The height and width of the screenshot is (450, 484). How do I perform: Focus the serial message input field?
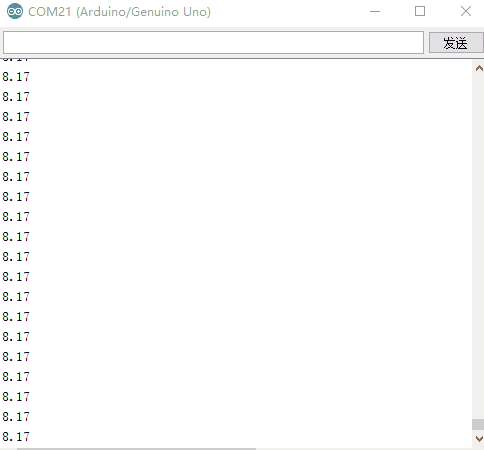coord(213,42)
